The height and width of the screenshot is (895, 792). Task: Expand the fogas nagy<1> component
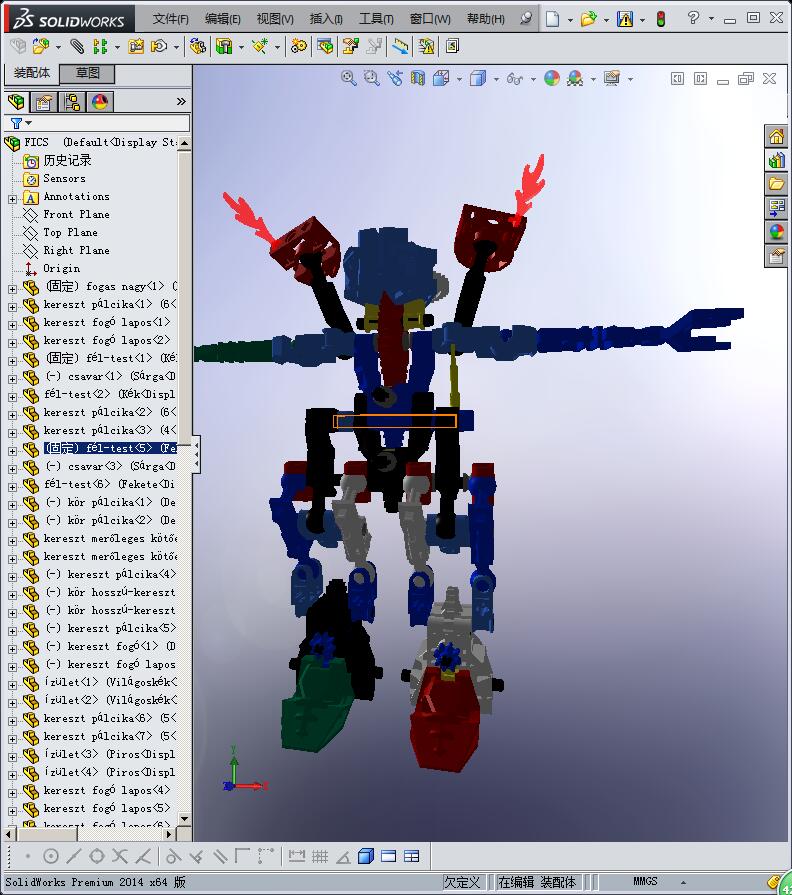pyautogui.click(x=13, y=289)
